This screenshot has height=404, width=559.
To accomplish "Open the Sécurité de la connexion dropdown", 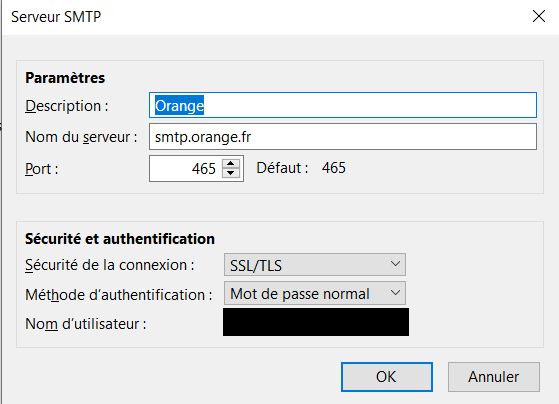I will 315,265.
